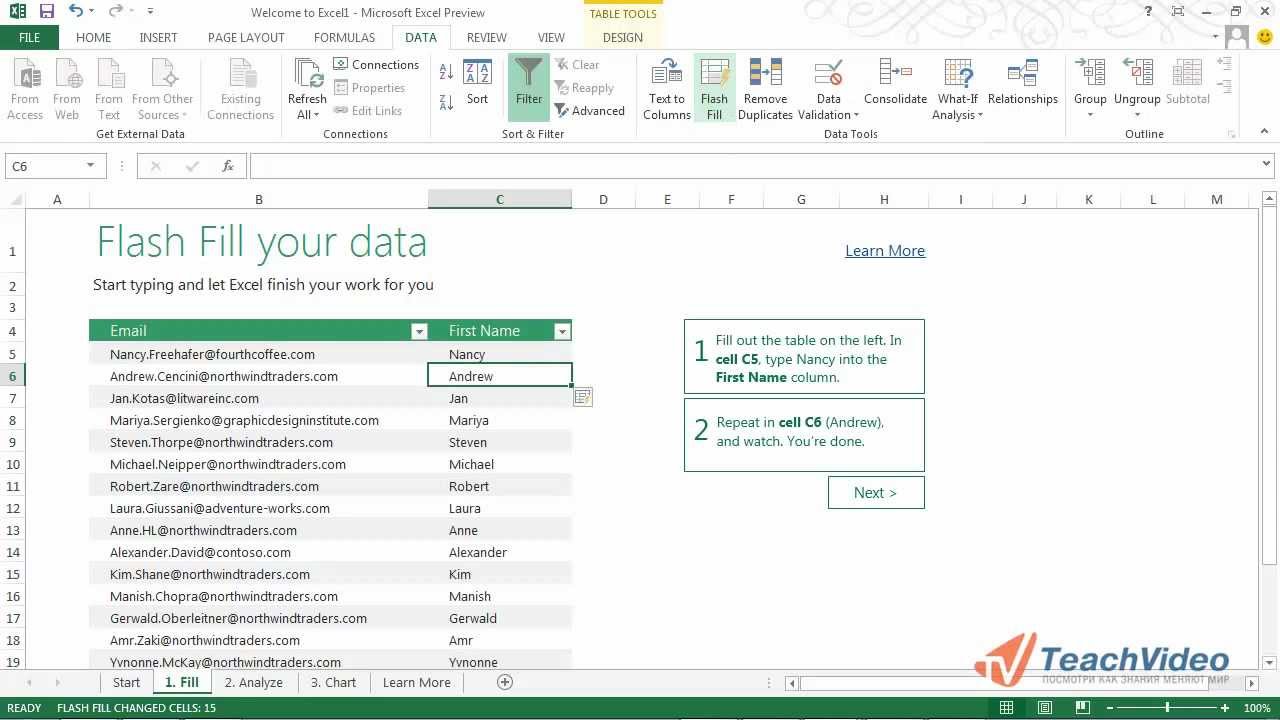Image resolution: width=1280 pixels, height=720 pixels.
Task: Switch to Page Break Preview icon
Action: tap(1083, 707)
